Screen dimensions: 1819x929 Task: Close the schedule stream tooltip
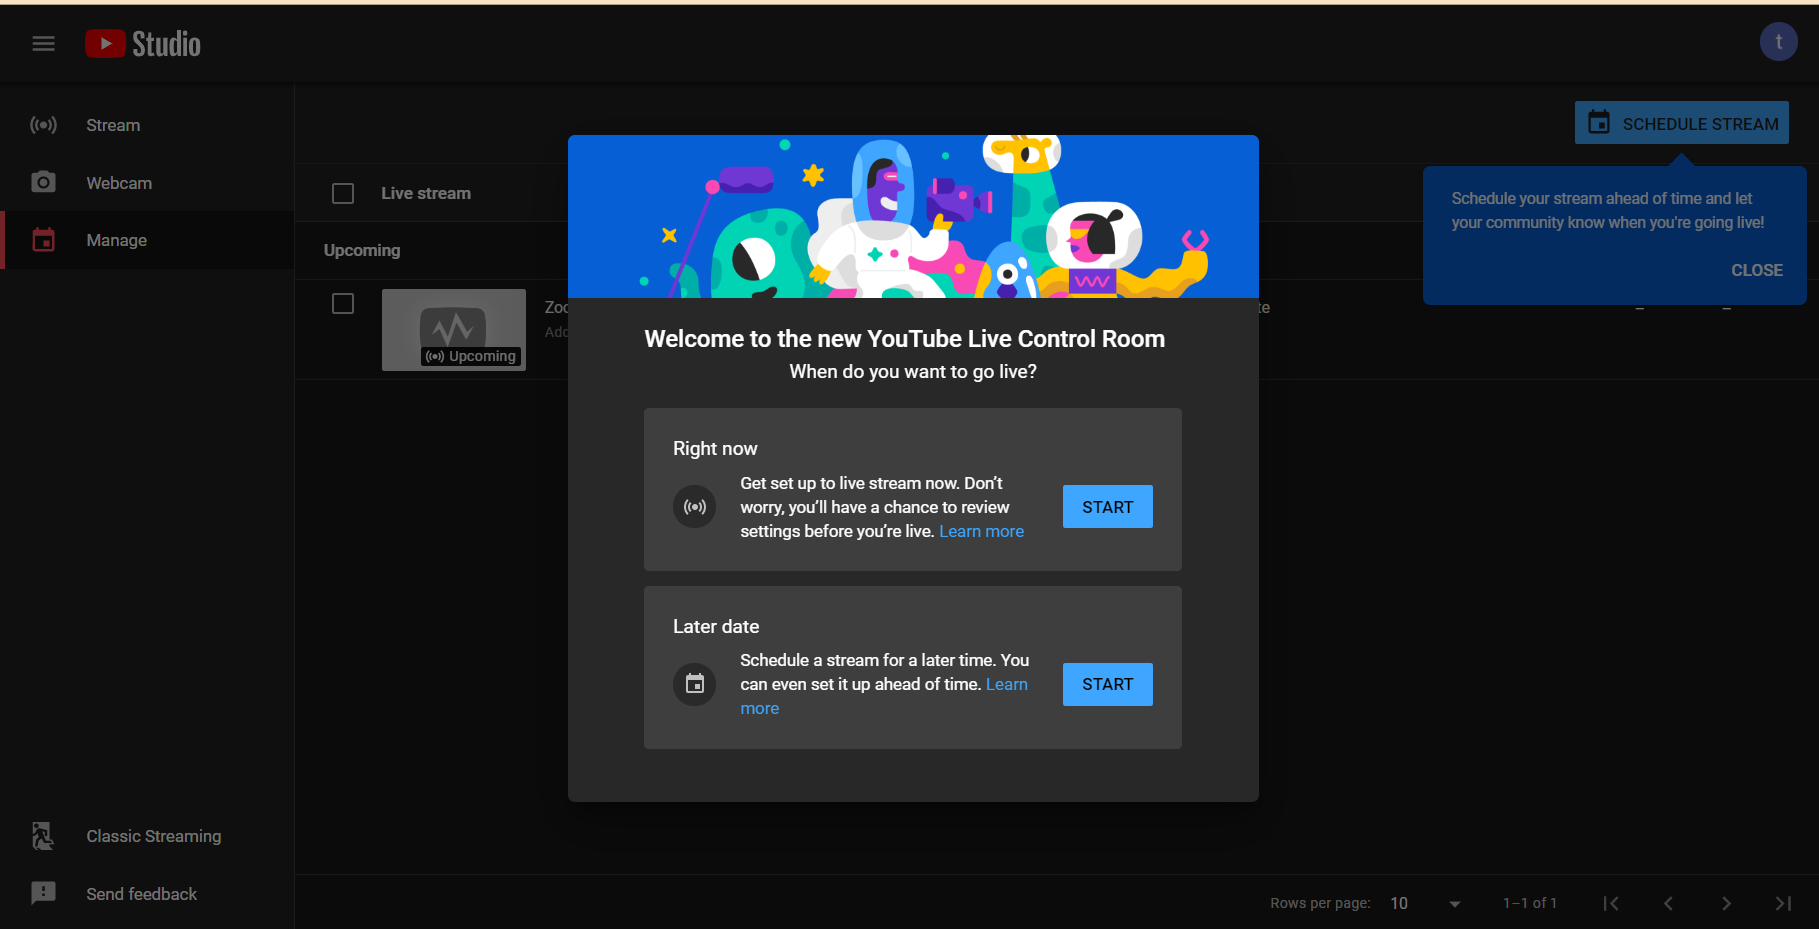1756,270
